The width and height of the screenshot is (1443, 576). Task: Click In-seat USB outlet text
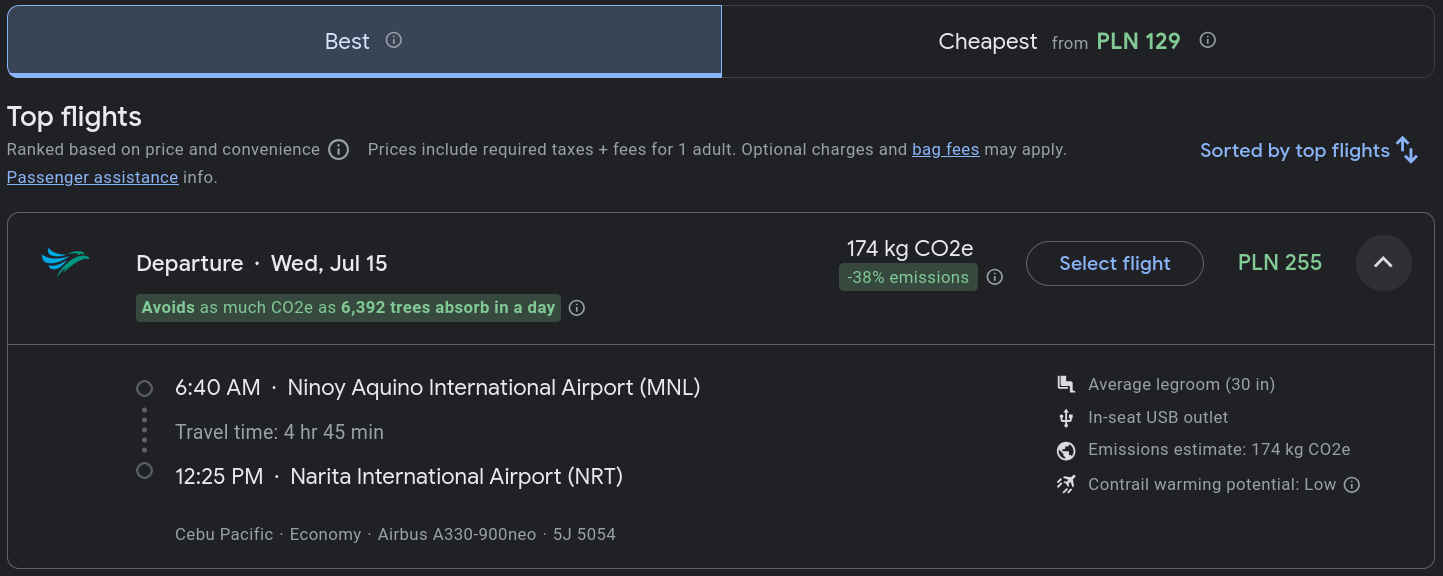[1158, 418]
